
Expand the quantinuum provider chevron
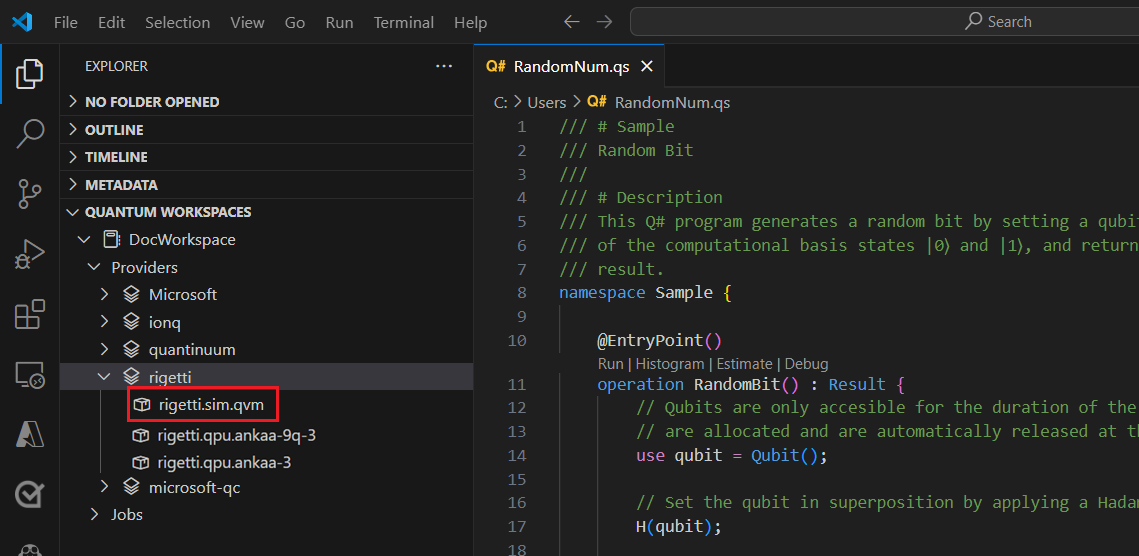105,350
